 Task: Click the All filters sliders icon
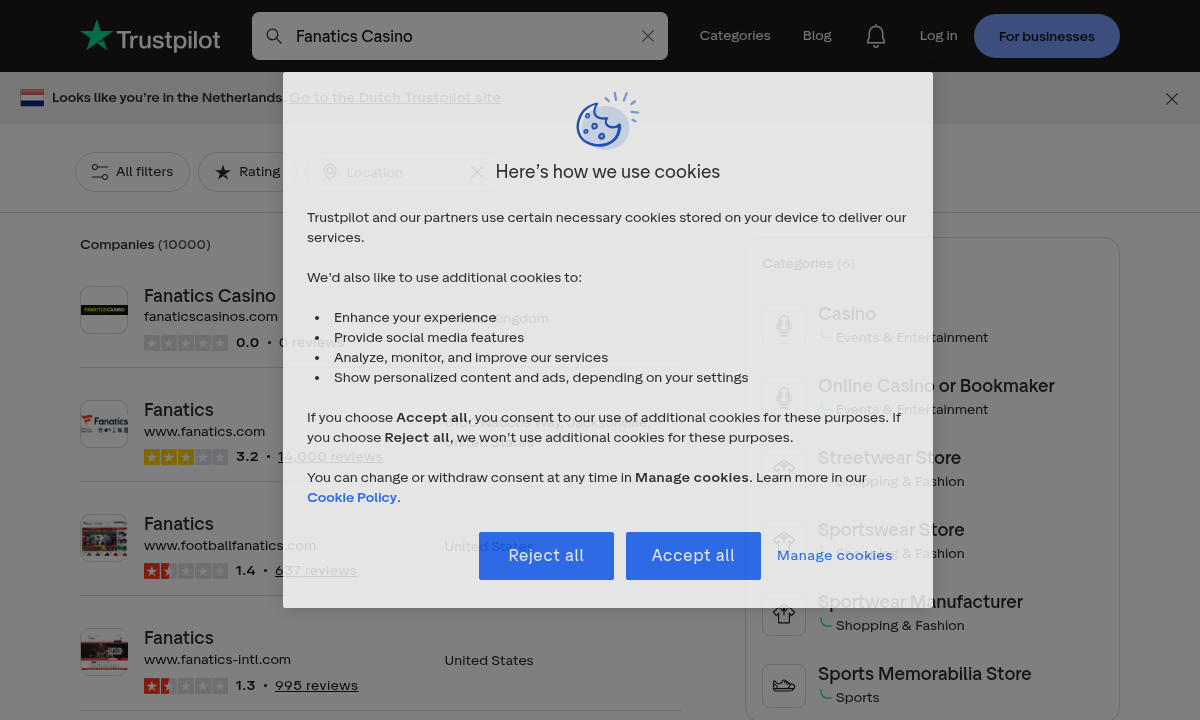[100, 172]
